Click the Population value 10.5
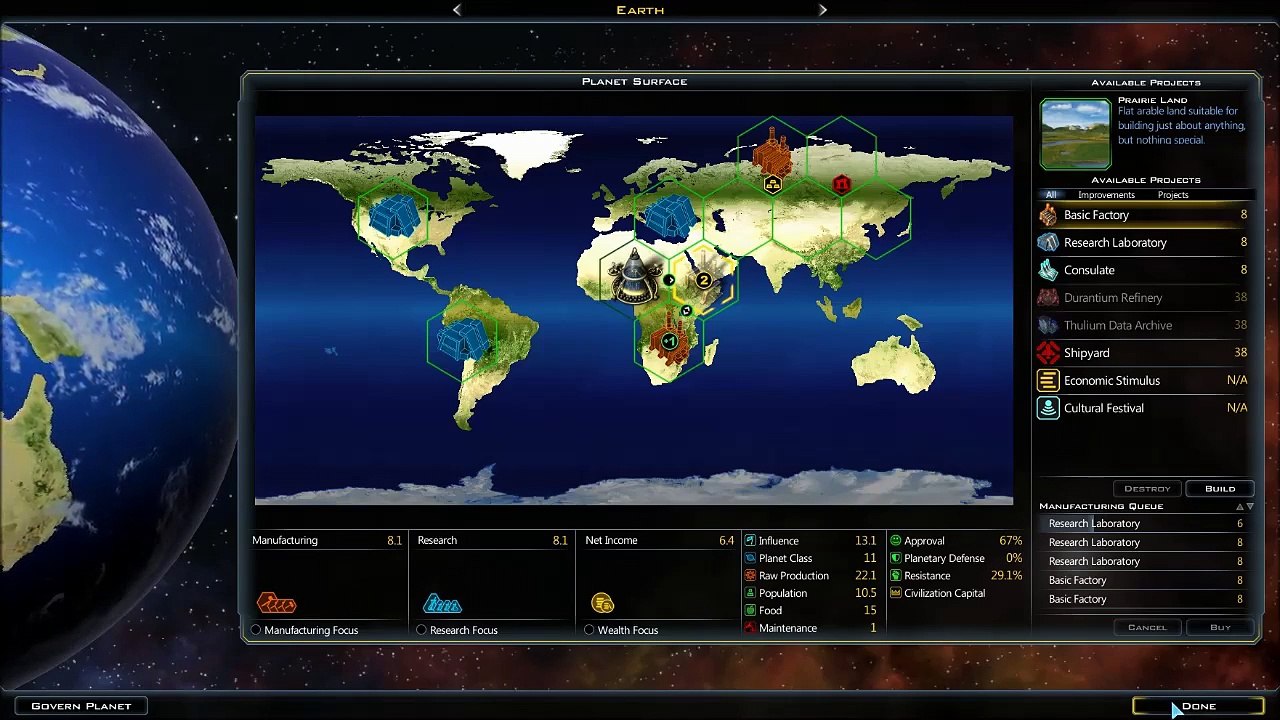Viewport: 1280px width, 720px height. pos(865,593)
